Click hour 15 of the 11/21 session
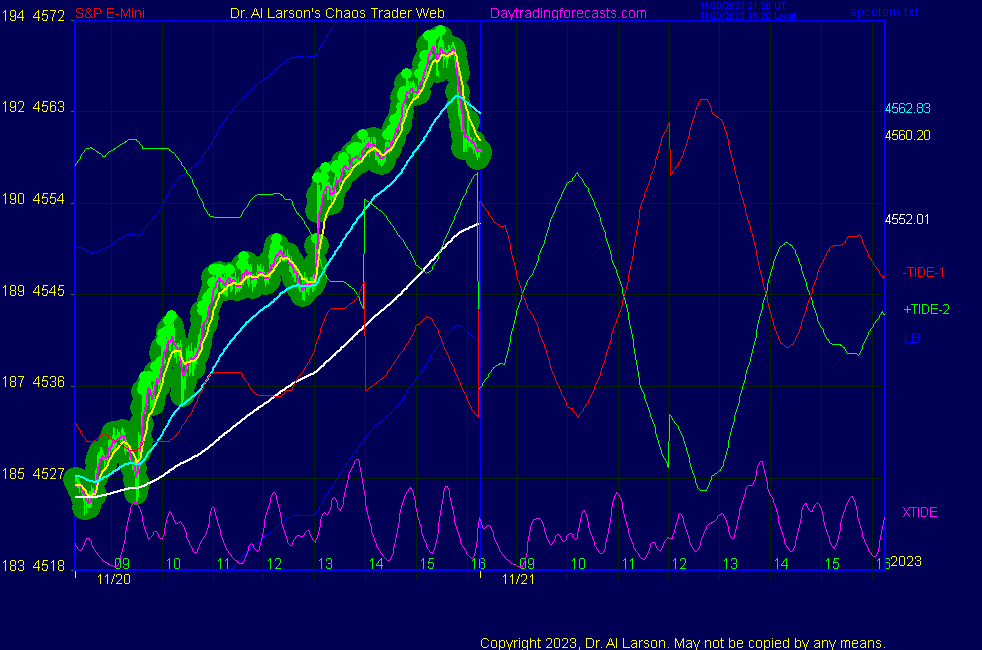 point(832,564)
